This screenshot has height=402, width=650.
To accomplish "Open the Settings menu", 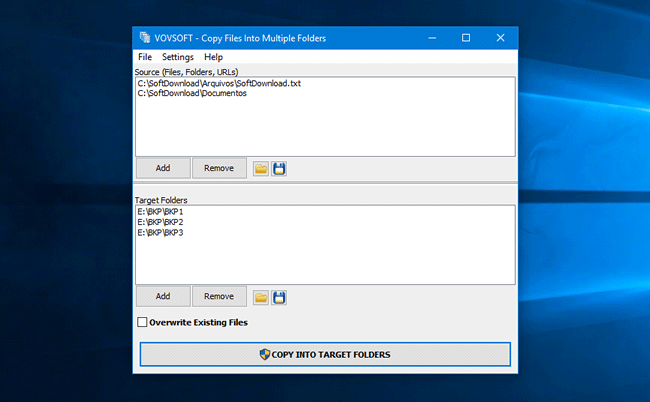I will click(178, 57).
